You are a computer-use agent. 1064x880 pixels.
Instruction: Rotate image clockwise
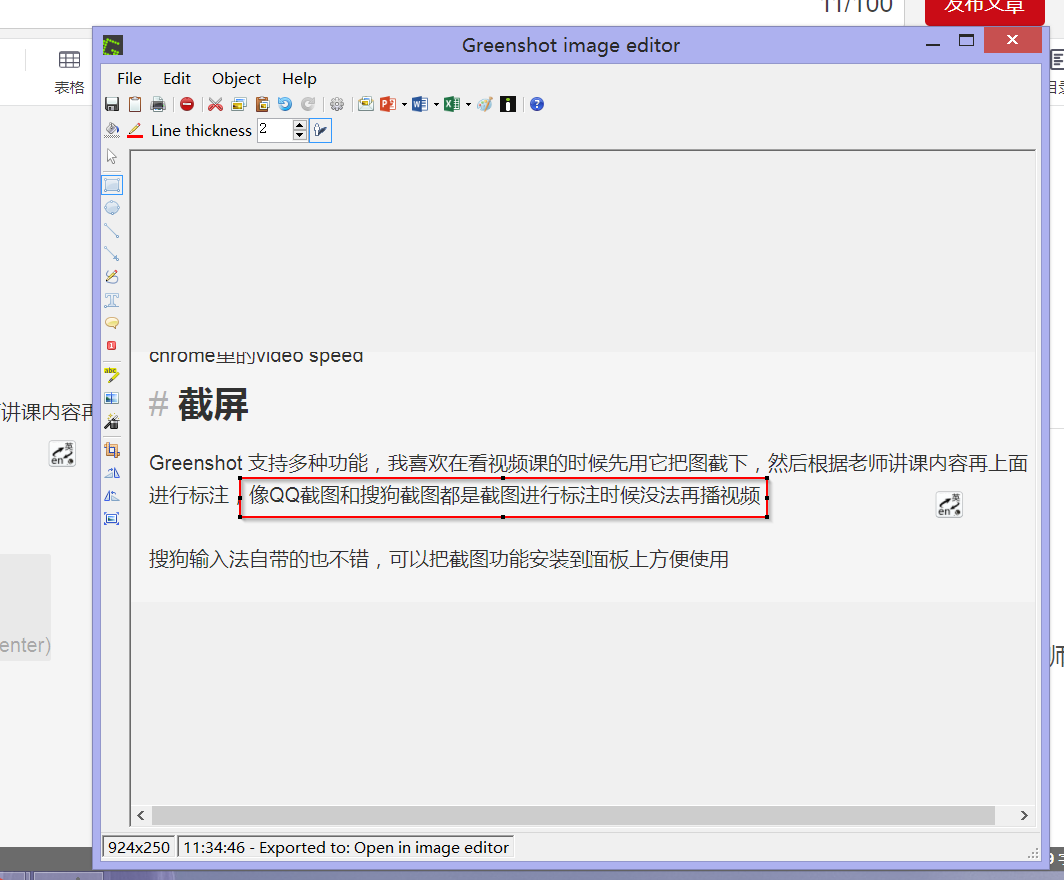[x=112, y=473]
